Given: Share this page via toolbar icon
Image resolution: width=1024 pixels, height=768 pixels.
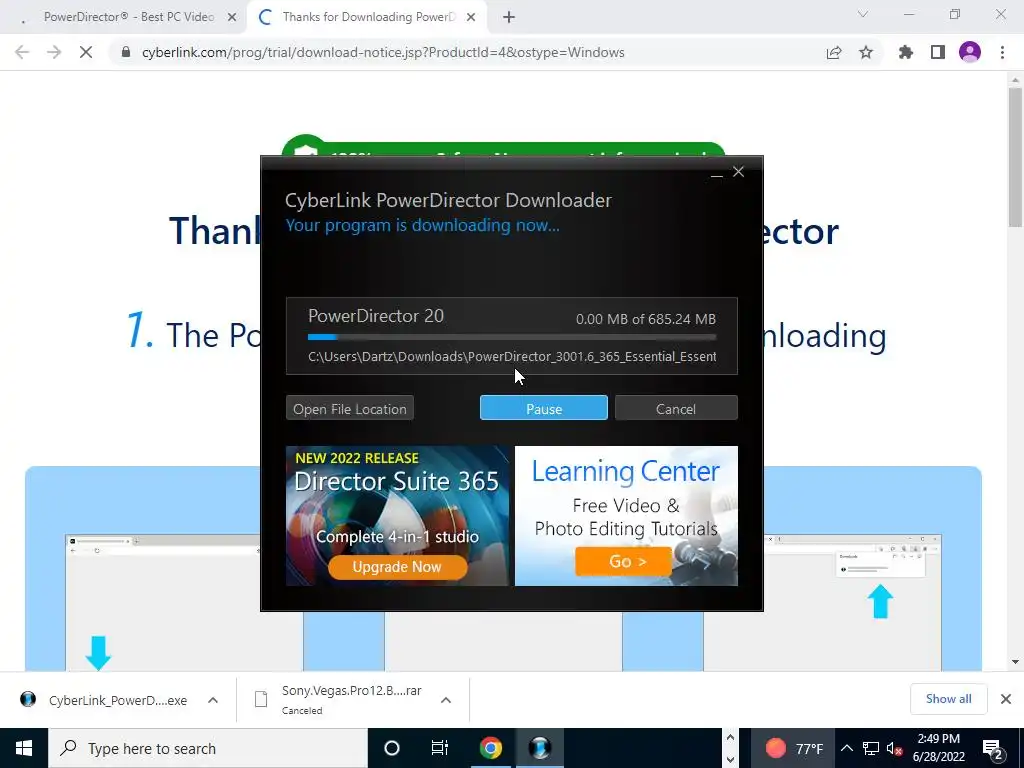Looking at the screenshot, I should point(834,52).
